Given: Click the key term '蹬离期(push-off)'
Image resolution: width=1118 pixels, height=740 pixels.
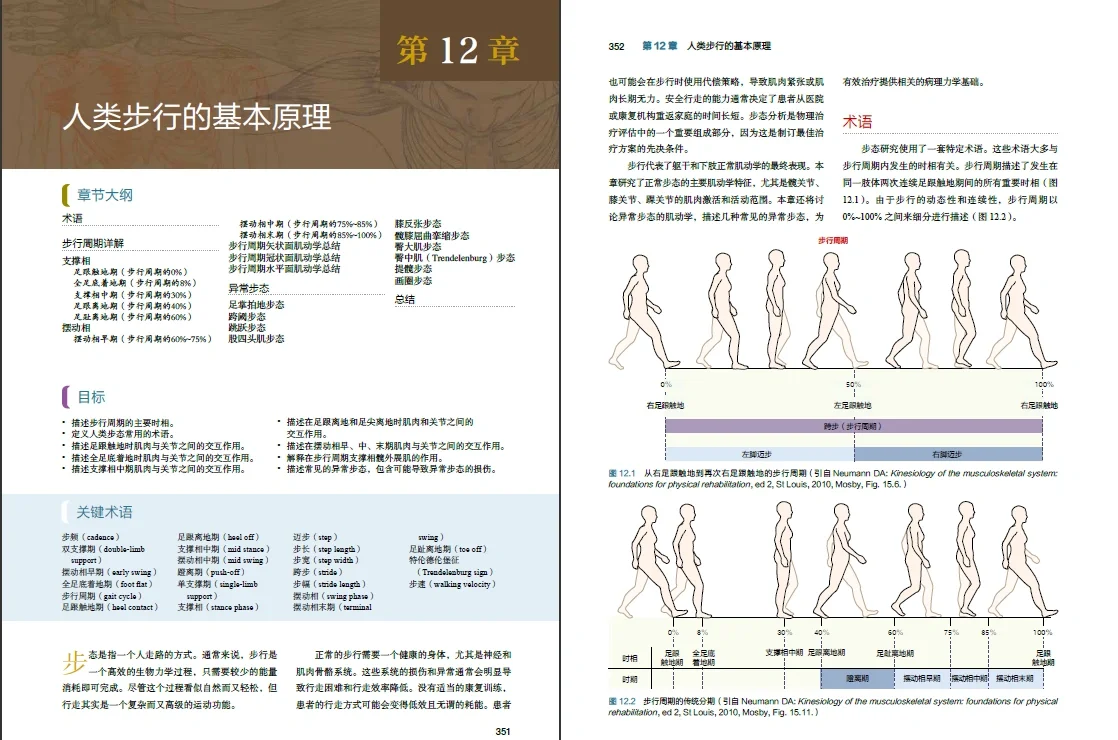Looking at the screenshot, I should pyautogui.click(x=212, y=572).
